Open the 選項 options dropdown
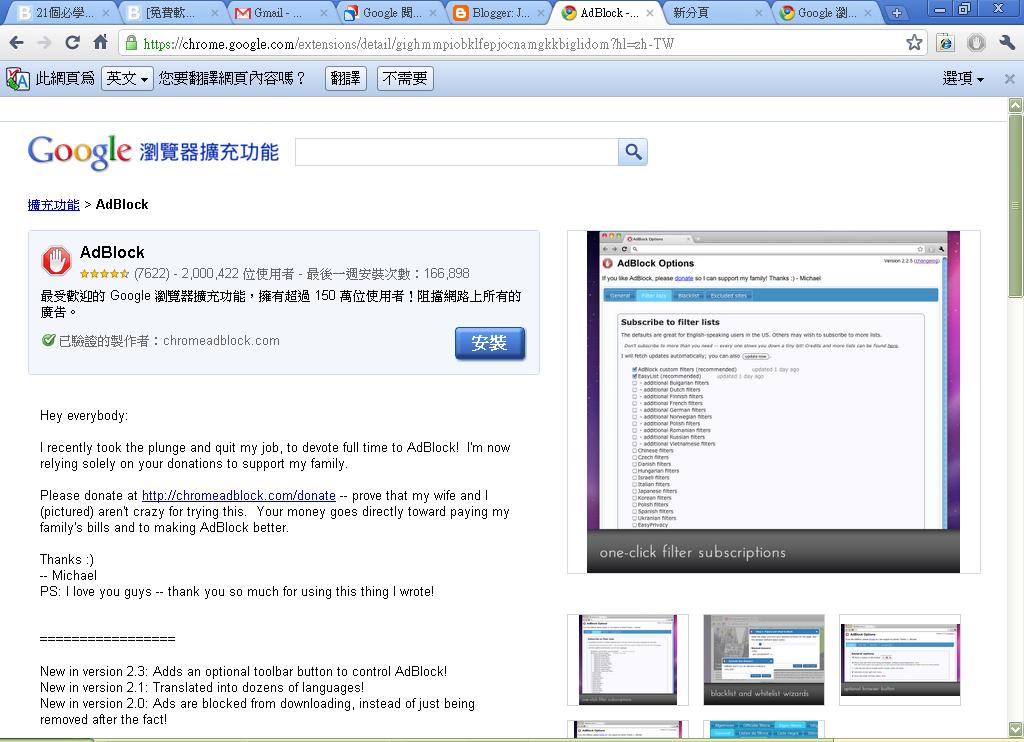This screenshot has height=742, width=1024. pos(963,78)
